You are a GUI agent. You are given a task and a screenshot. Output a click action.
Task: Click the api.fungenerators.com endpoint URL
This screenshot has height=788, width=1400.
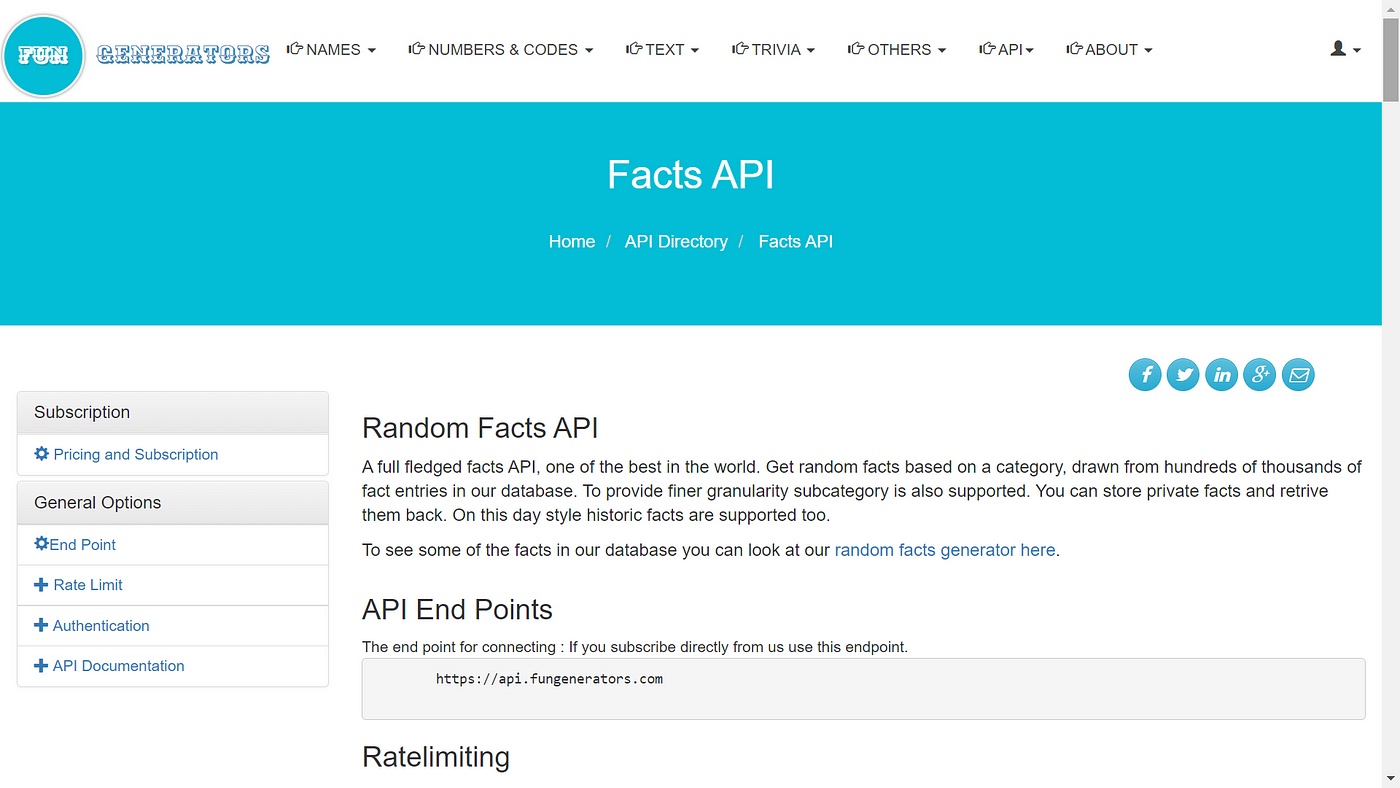point(549,679)
